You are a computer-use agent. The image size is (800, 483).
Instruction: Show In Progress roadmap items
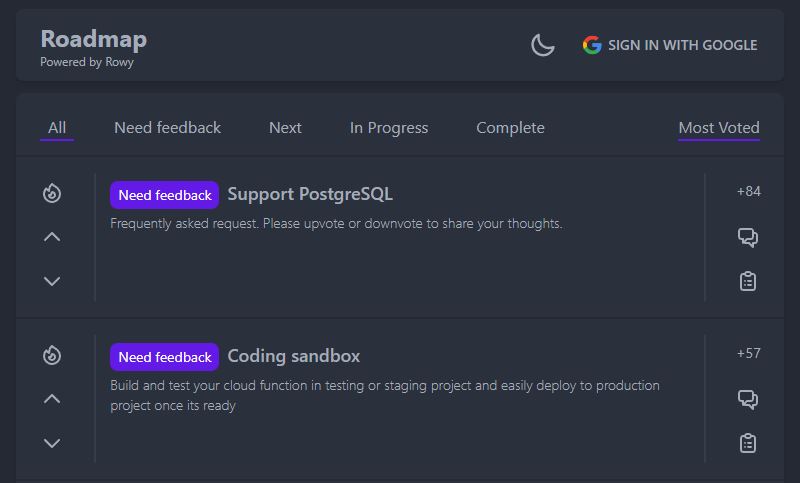tap(389, 128)
